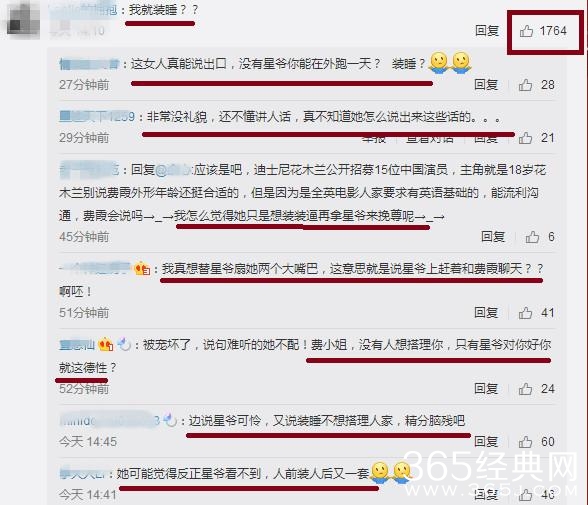Click thumbs-up on the comment with 6 likes
The image size is (588, 505).
click(x=532, y=237)
